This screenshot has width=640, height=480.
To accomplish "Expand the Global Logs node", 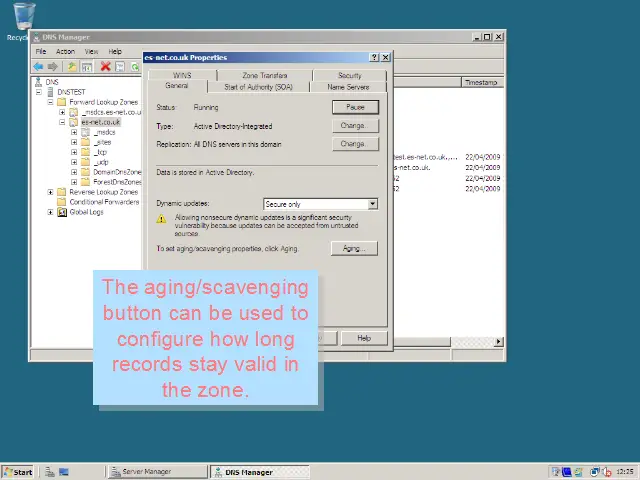I will pos(50,212).
